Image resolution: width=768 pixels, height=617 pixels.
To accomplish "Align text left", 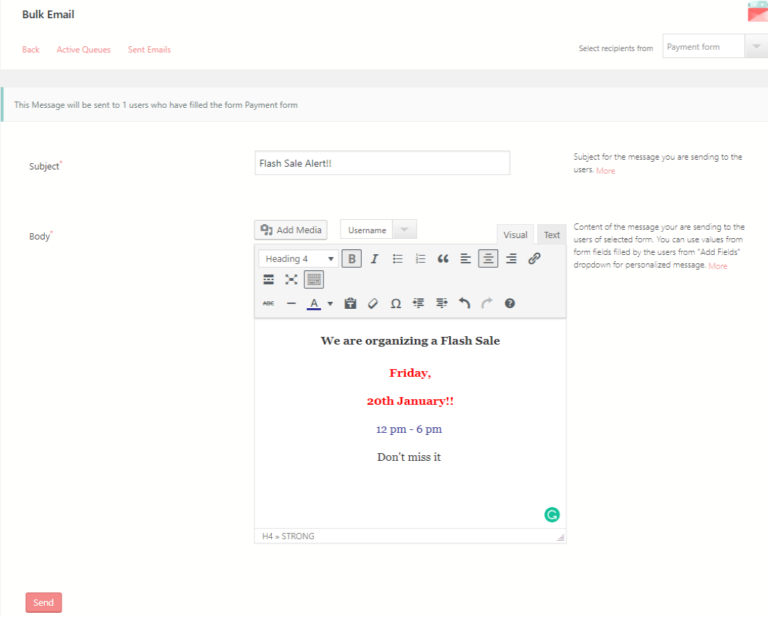I will pyautogui.click(x=465, y=259).
